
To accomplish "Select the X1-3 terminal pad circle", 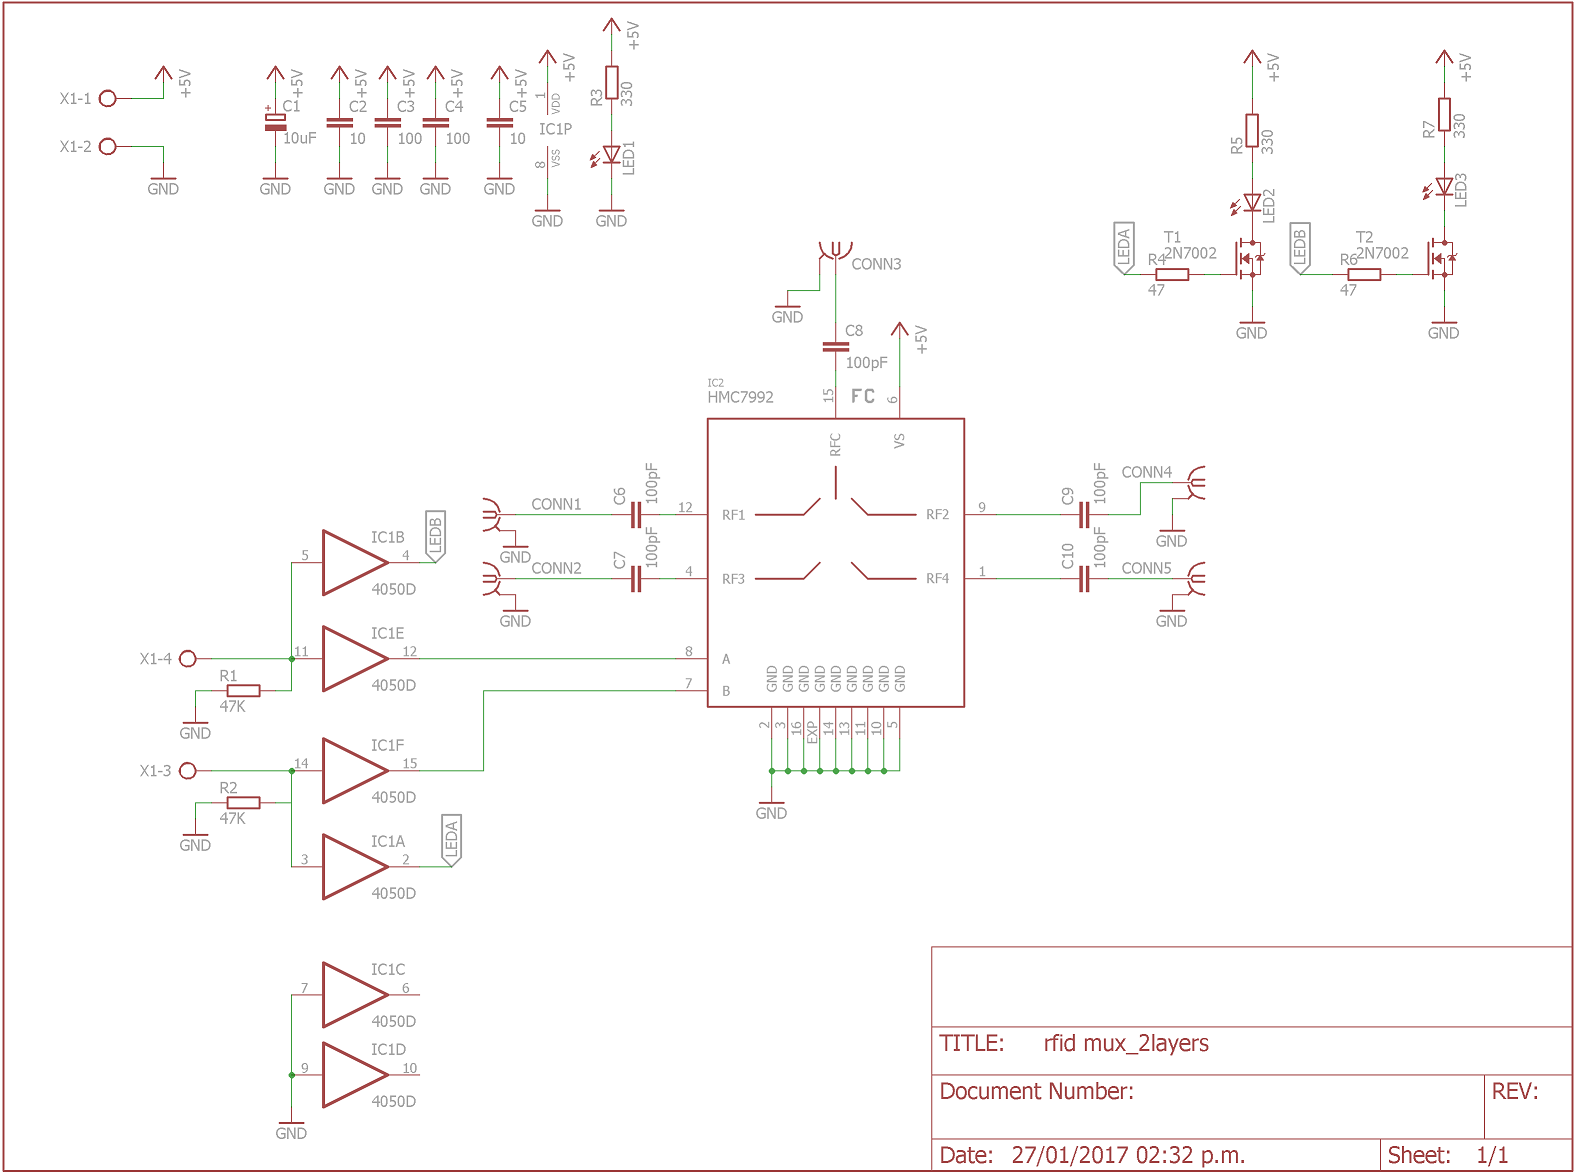I will [188, 770].
